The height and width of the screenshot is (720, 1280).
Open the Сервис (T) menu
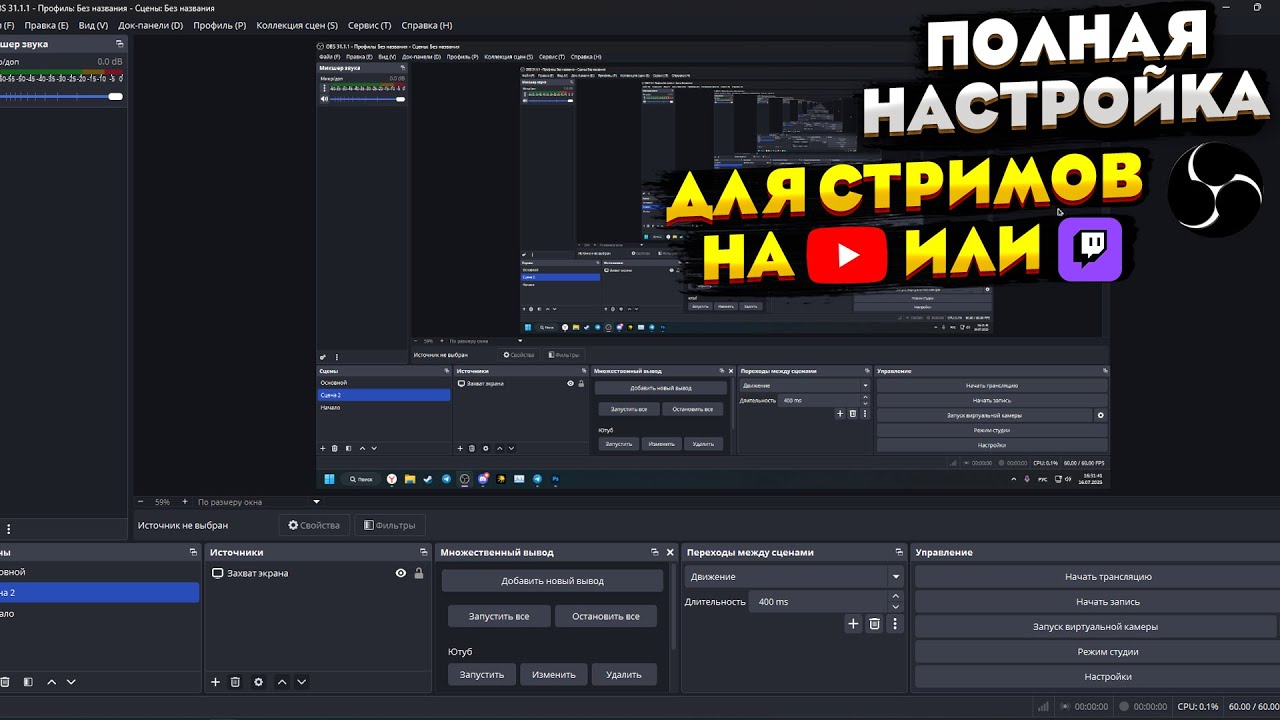click(369, 25)
